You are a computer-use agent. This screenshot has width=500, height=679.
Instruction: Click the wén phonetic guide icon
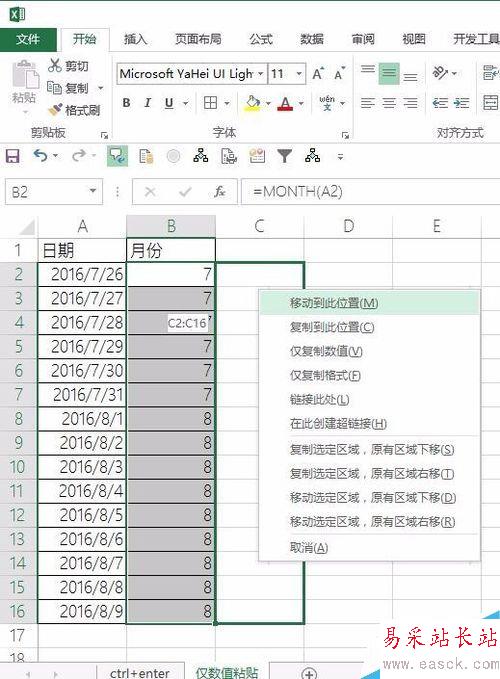327,103
